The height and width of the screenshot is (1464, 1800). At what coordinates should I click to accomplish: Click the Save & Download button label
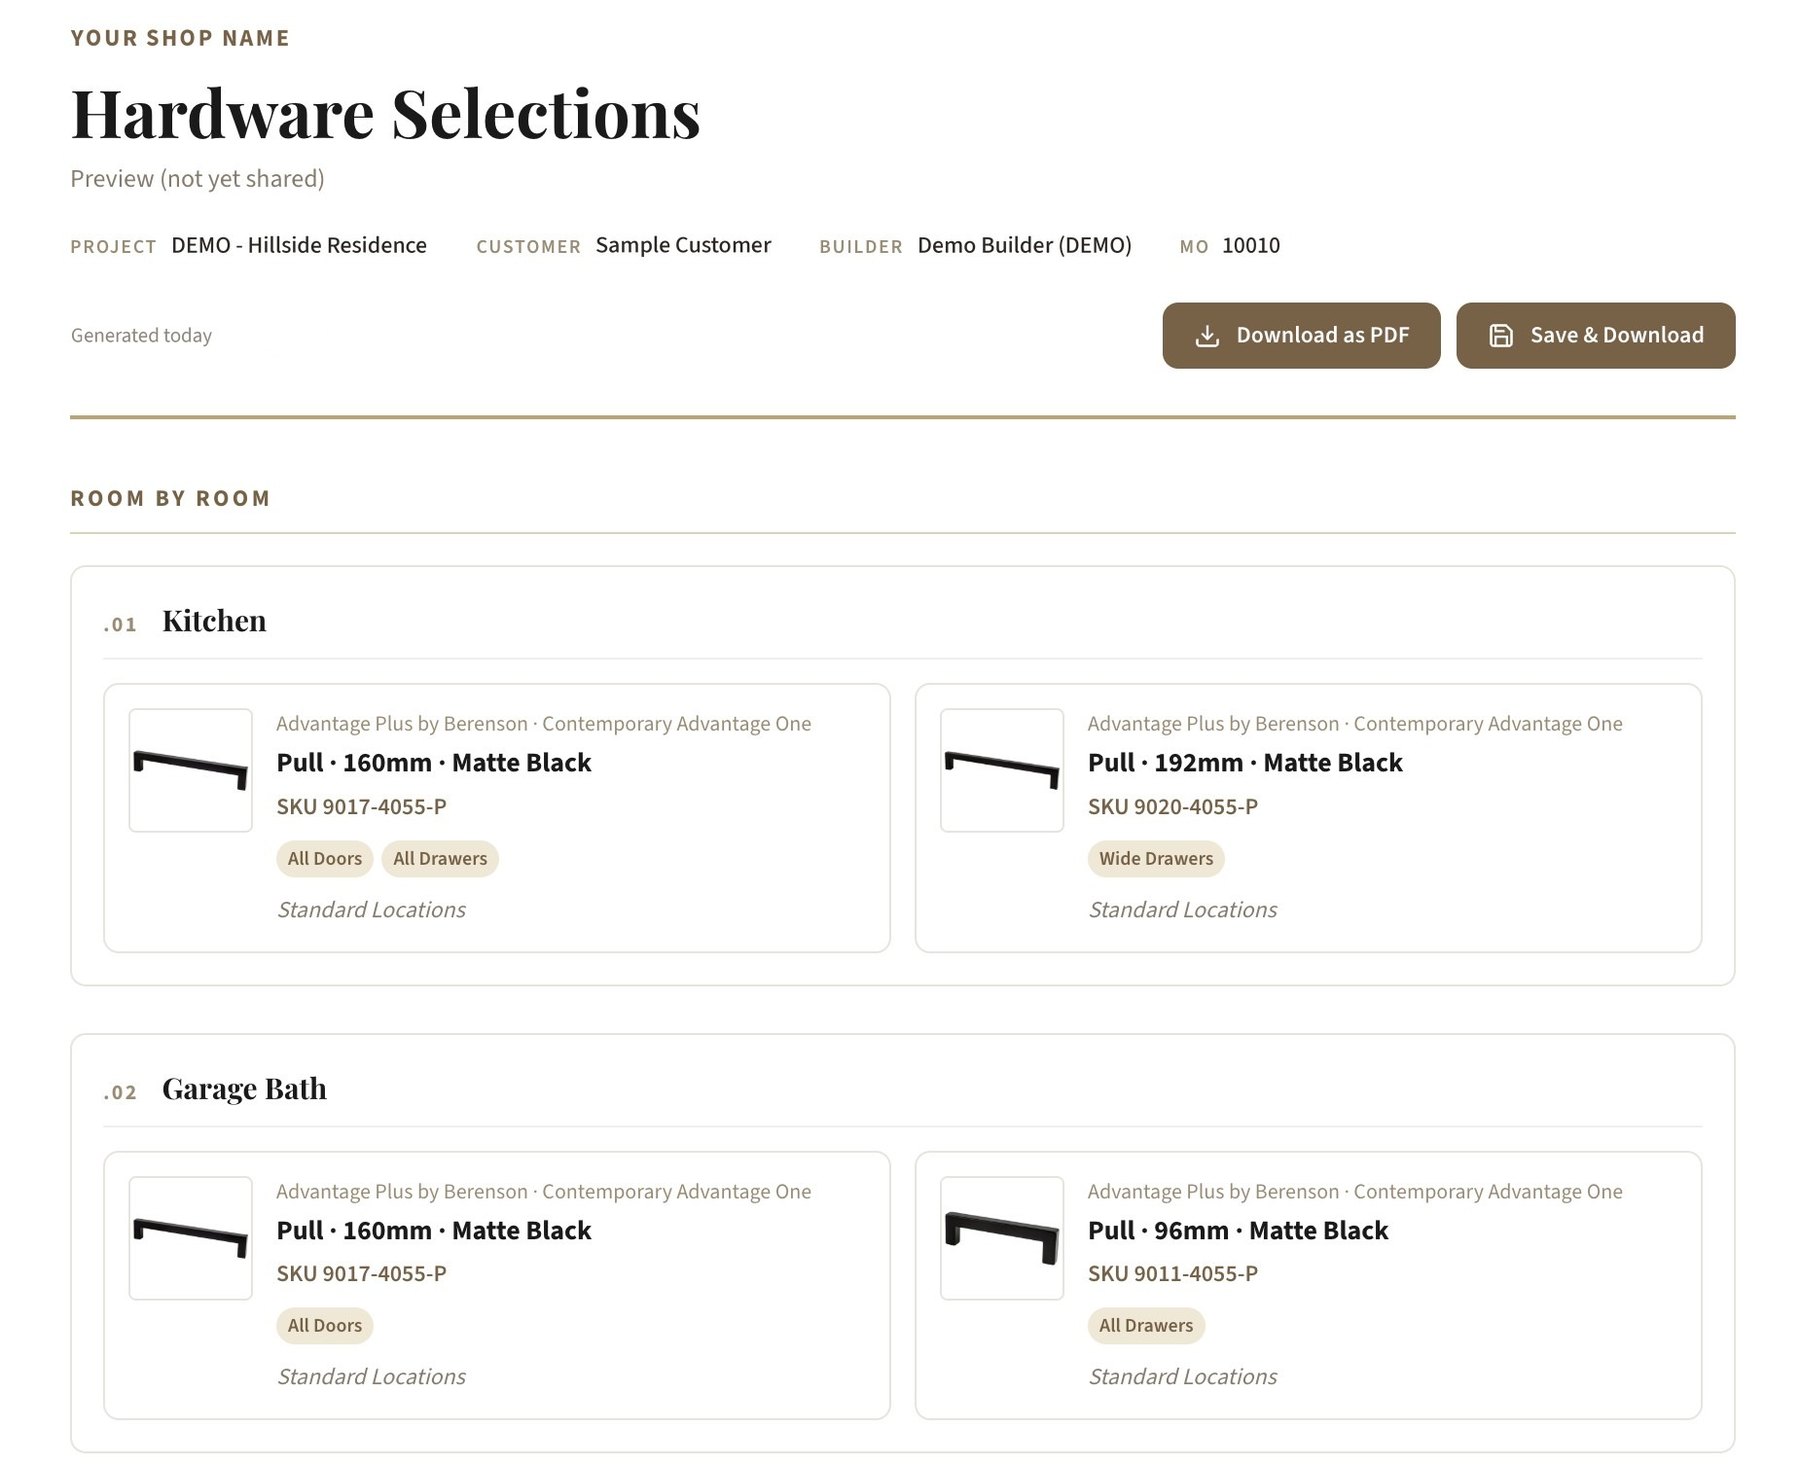point(1616,335)
